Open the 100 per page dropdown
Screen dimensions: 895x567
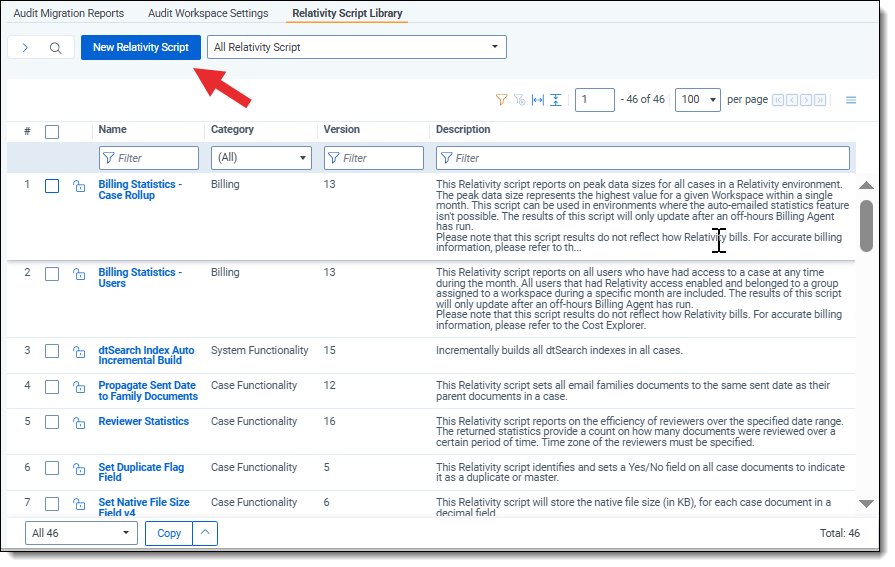pyautogui.click(x=697, y=100)
